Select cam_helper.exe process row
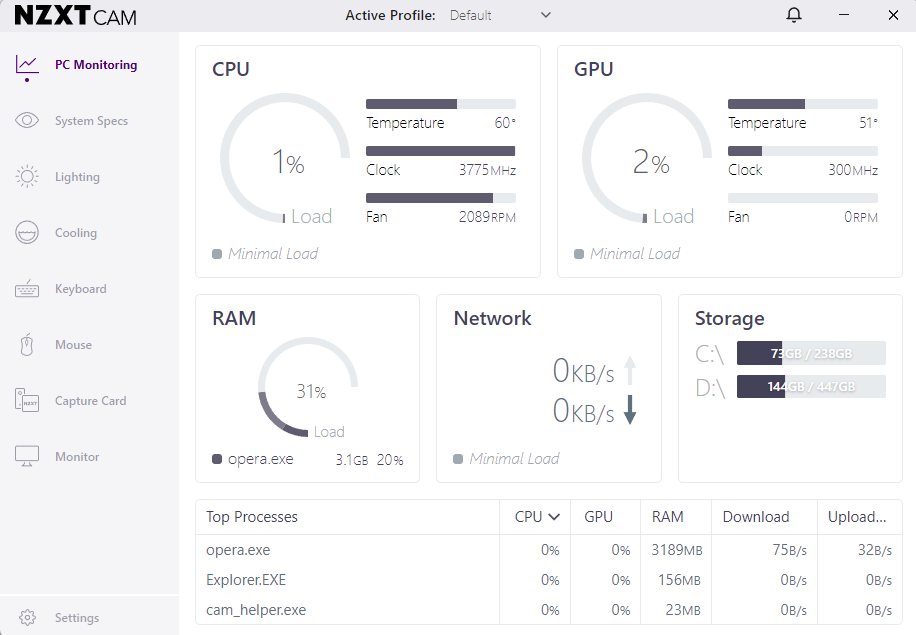This screenshot has width=916, height=635. point(549,610)
